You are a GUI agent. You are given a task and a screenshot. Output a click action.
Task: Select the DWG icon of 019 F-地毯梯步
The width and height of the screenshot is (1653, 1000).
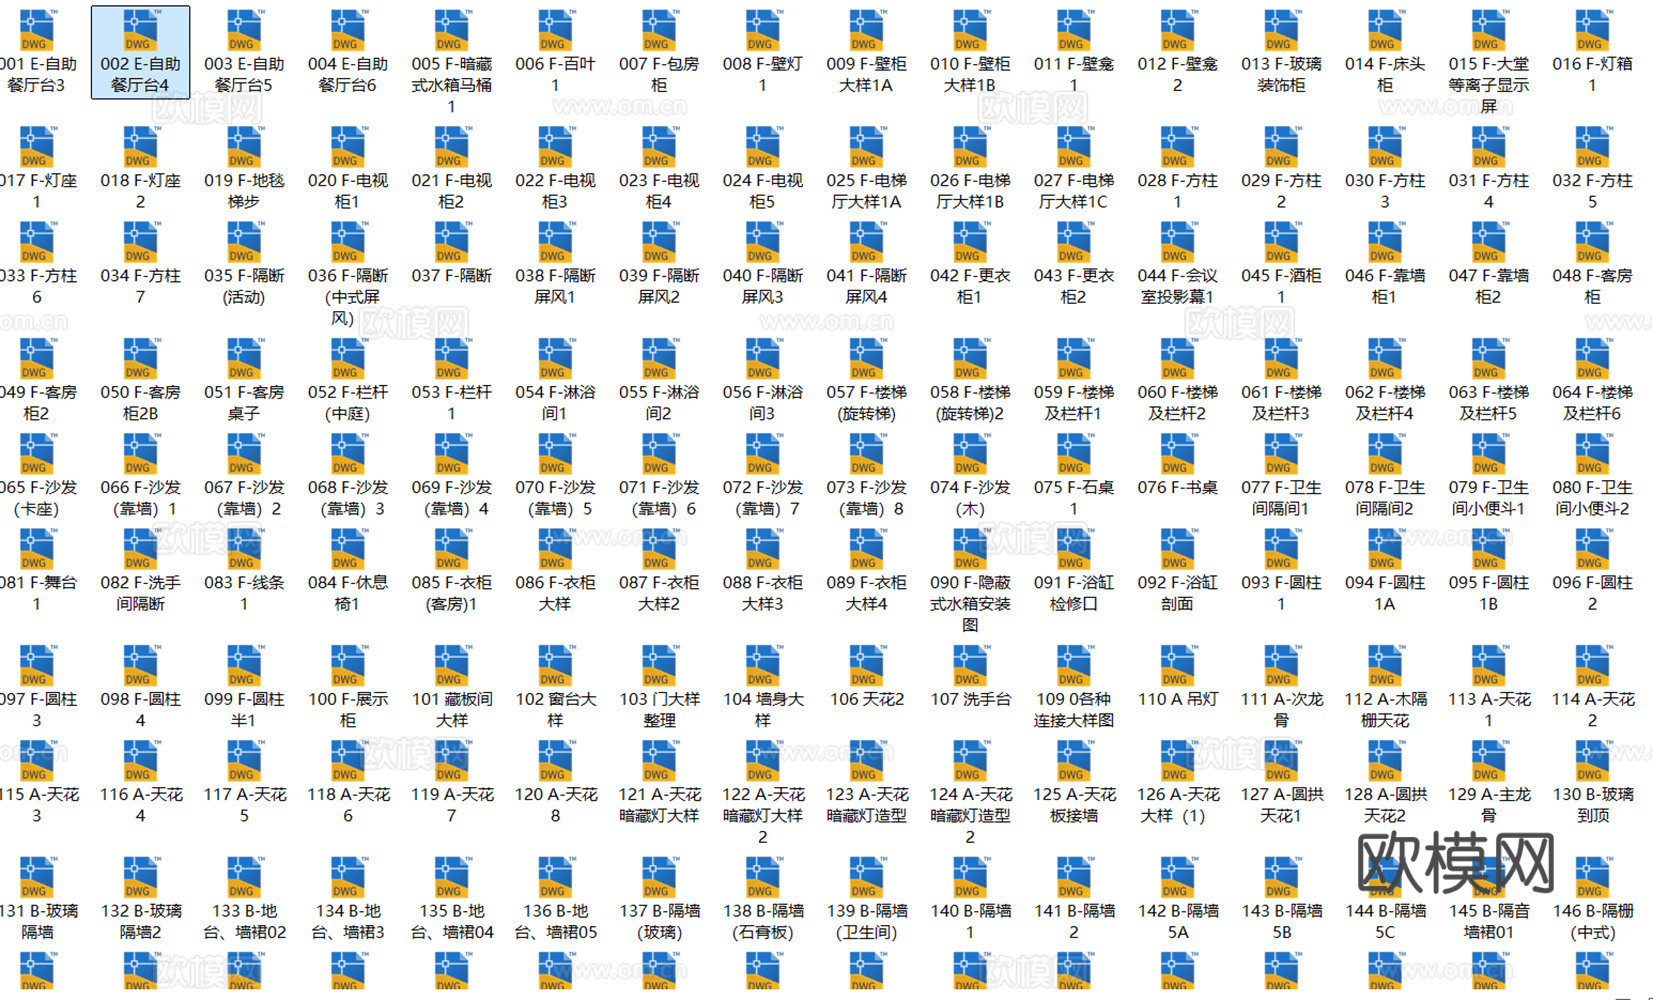[244, 147]
